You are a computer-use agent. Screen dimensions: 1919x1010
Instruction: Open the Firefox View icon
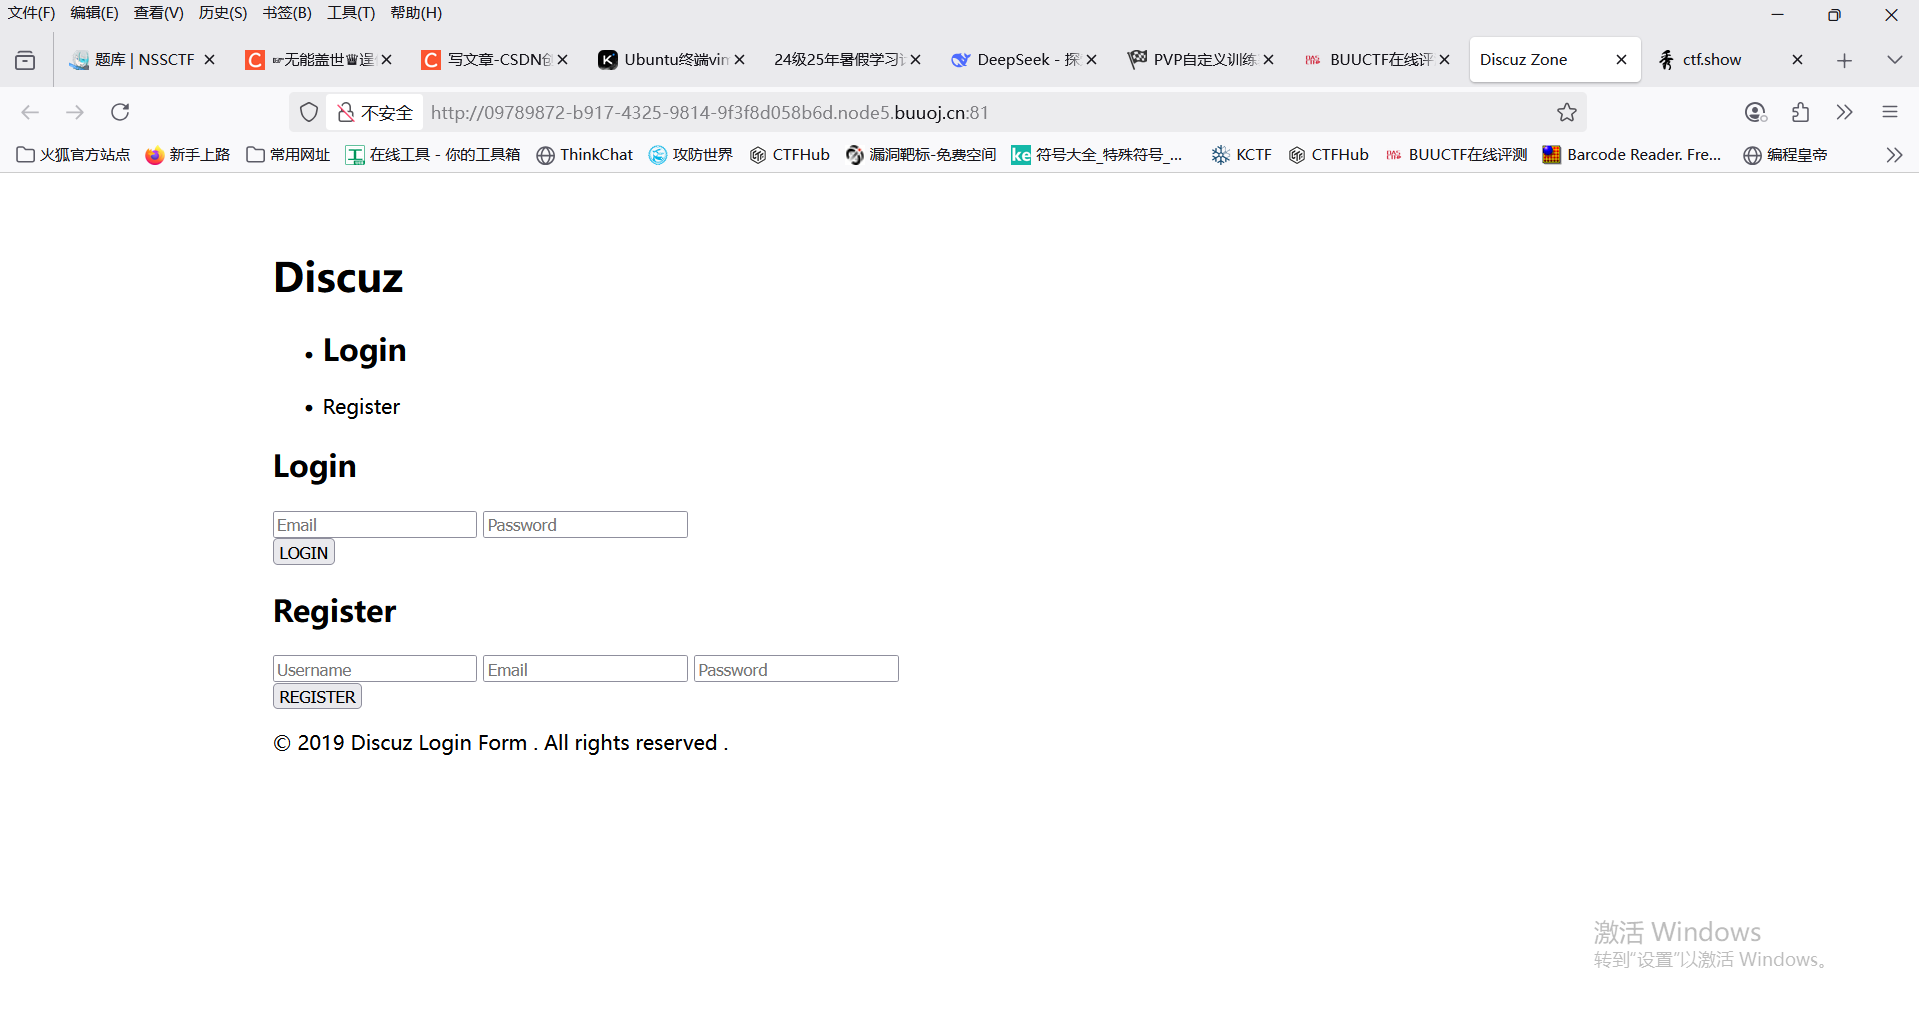click(x=25, y=60)
